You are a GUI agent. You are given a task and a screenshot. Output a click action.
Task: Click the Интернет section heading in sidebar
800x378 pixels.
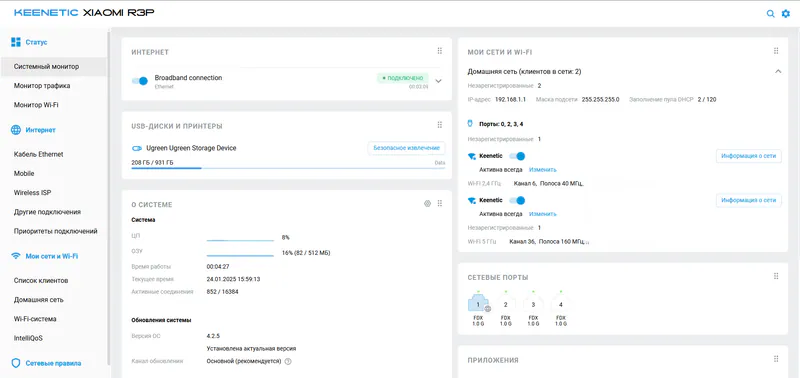pos(40,130)
